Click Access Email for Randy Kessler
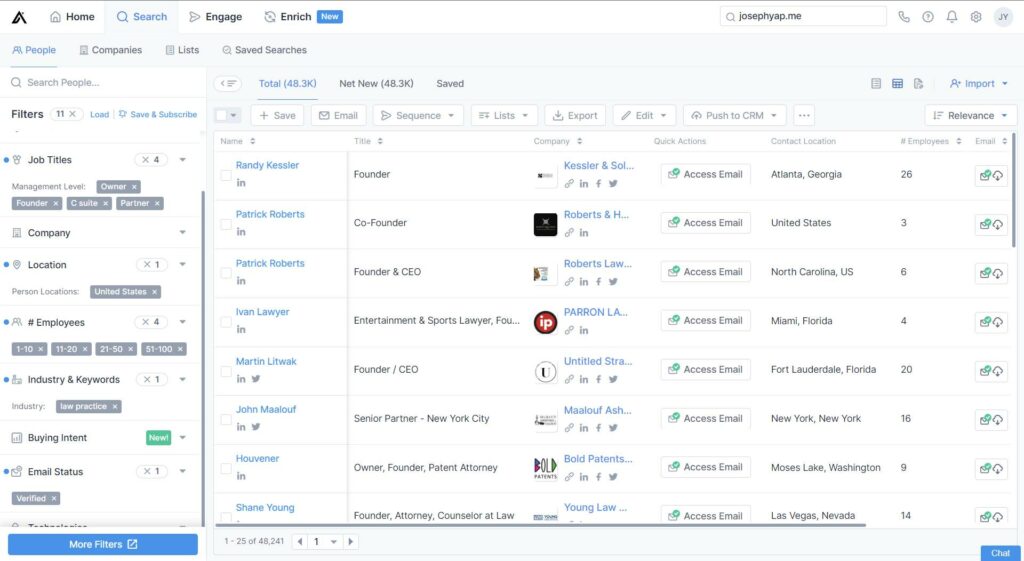 (705, 174)
